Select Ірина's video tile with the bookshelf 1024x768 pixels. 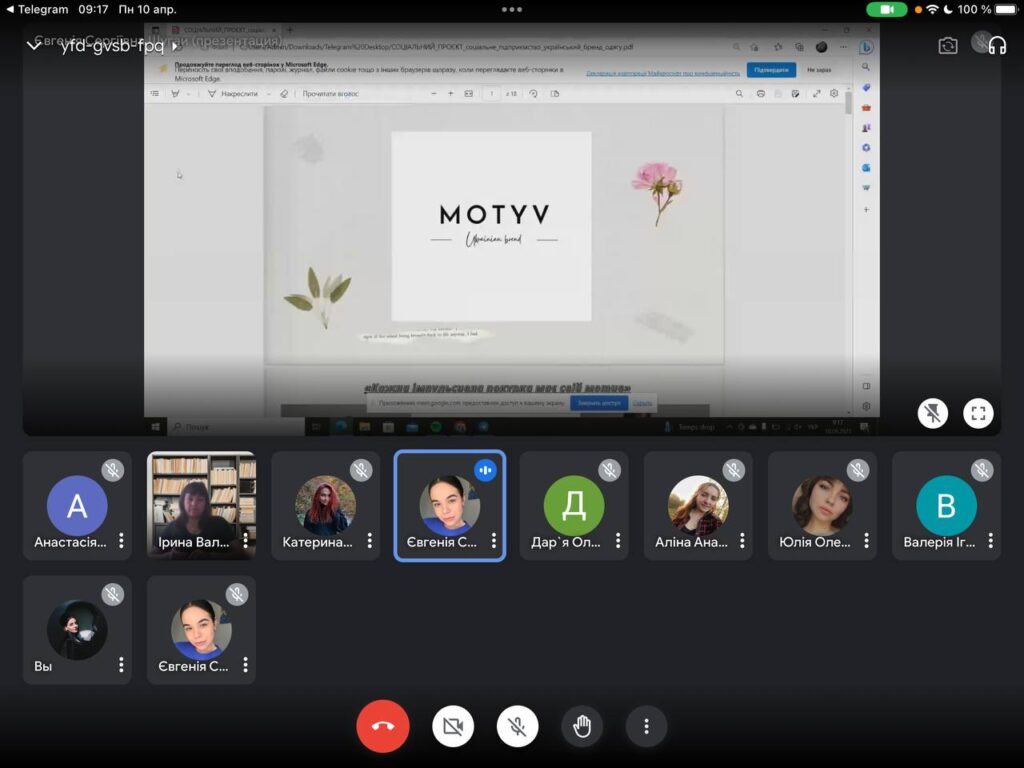coord(200,504)
